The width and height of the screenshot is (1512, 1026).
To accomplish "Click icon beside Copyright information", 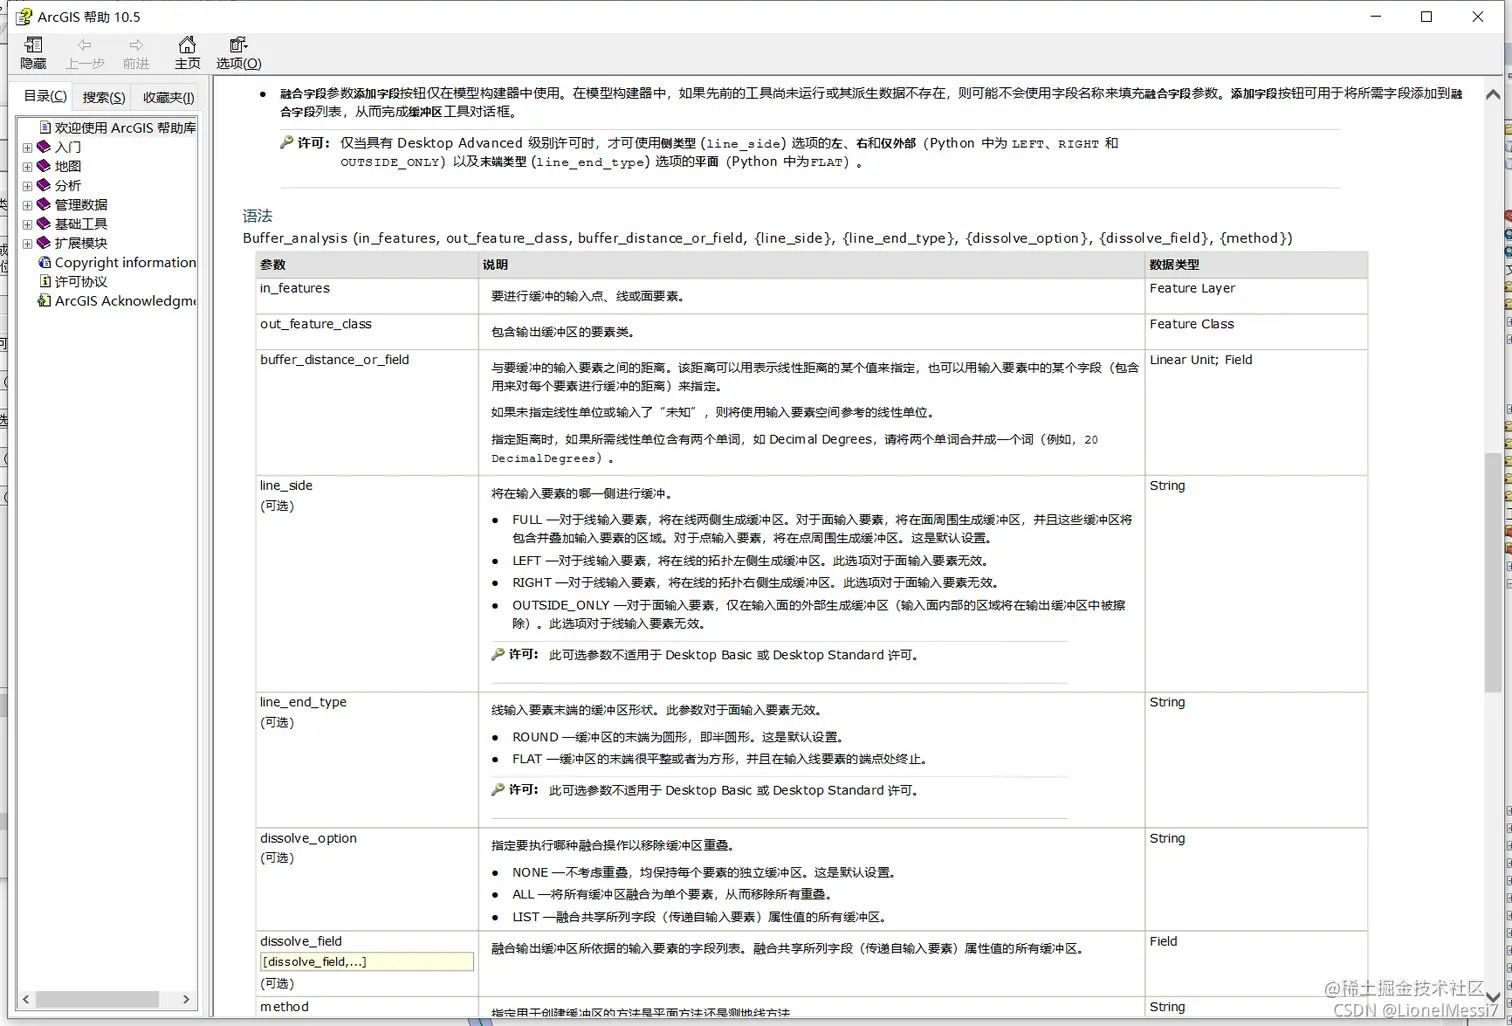I will pos(45,262).
